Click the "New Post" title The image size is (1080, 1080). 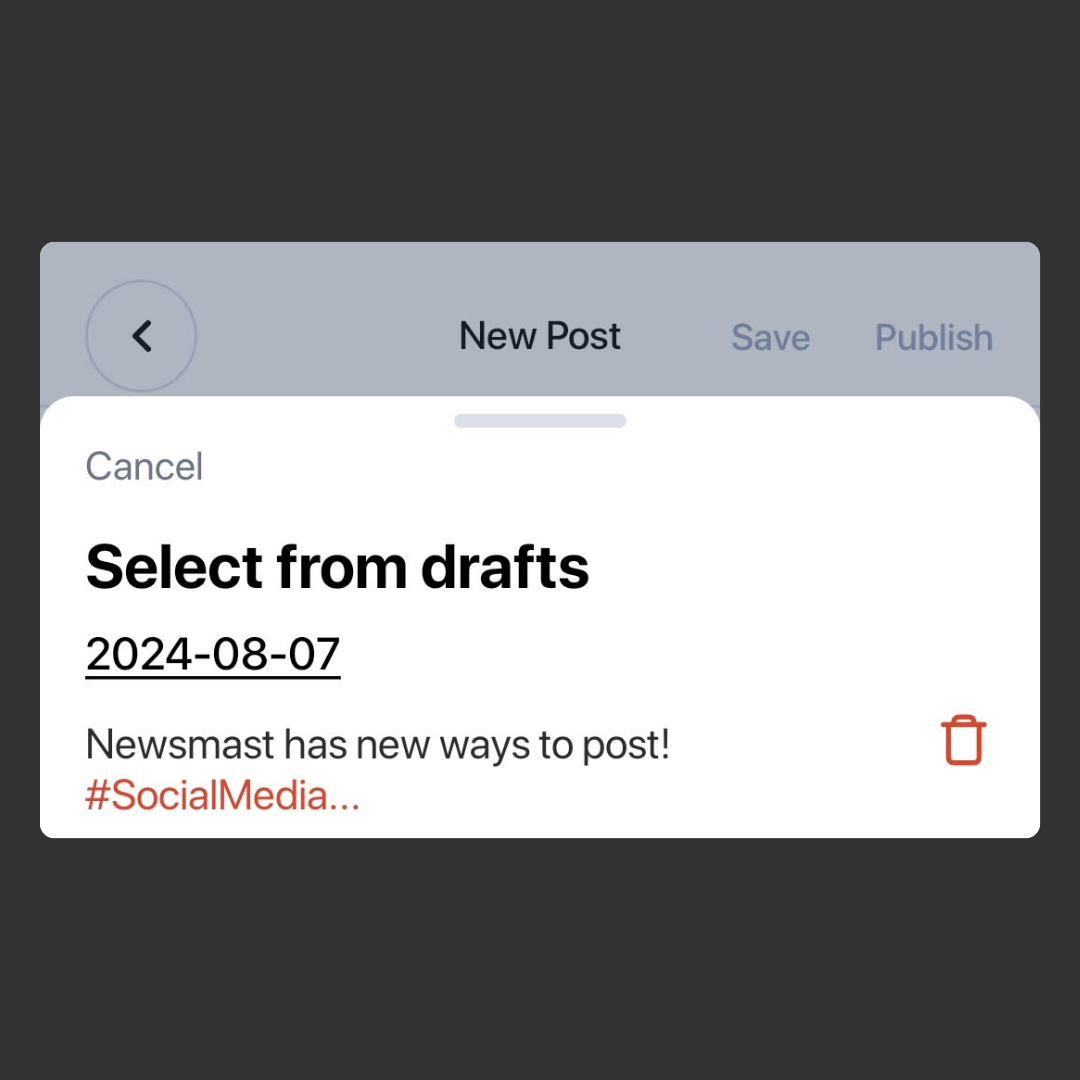click(x=540, y=336)
